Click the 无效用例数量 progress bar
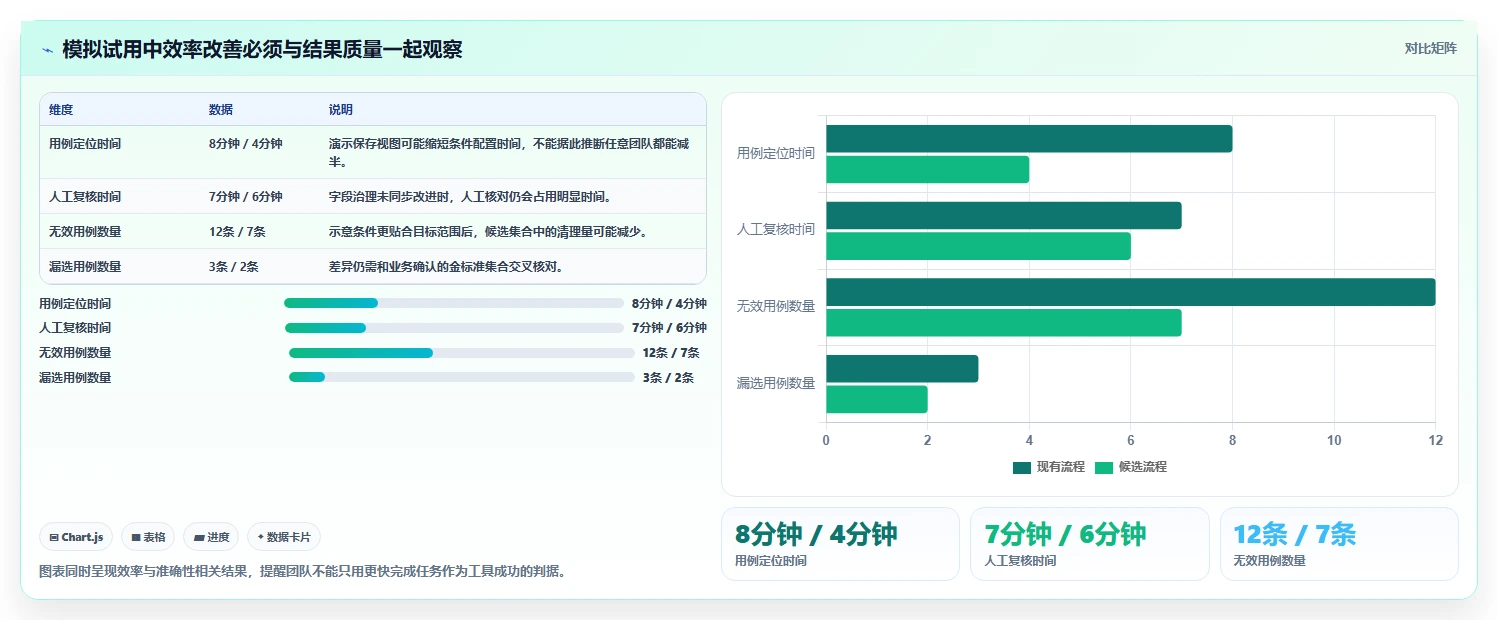Image resolution: width=1498 pixels, height=620 pixels. point(461,353)
